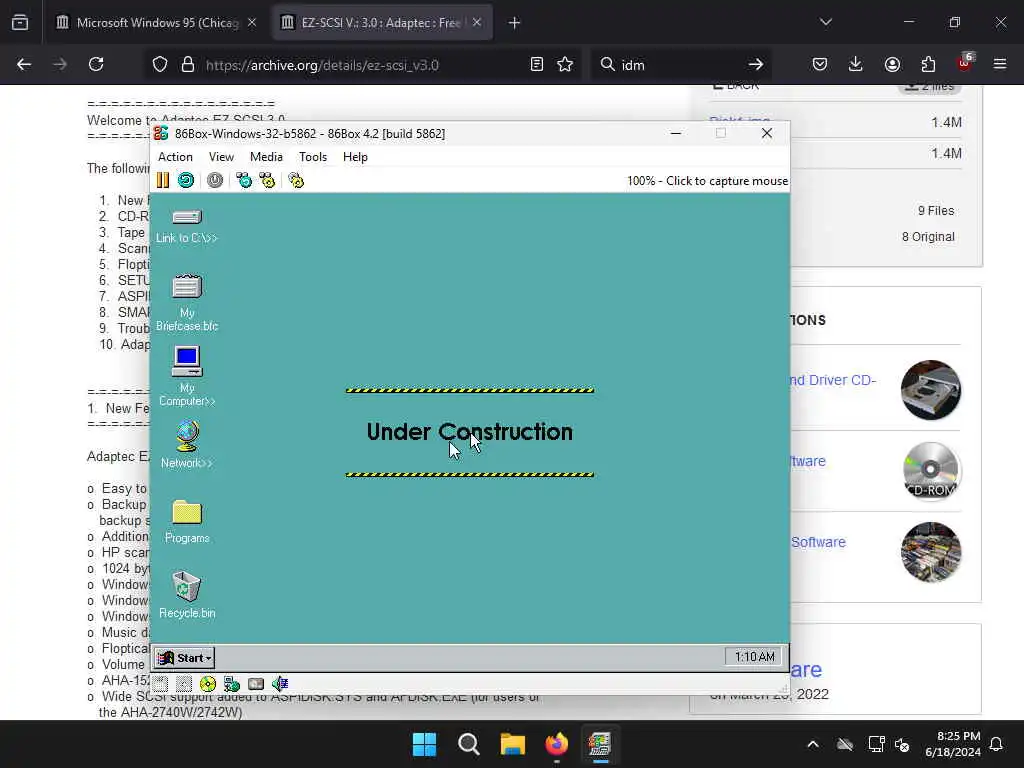Open the Pocket save icon
This screenshot has height=768, width=1024.
point(820,65)
